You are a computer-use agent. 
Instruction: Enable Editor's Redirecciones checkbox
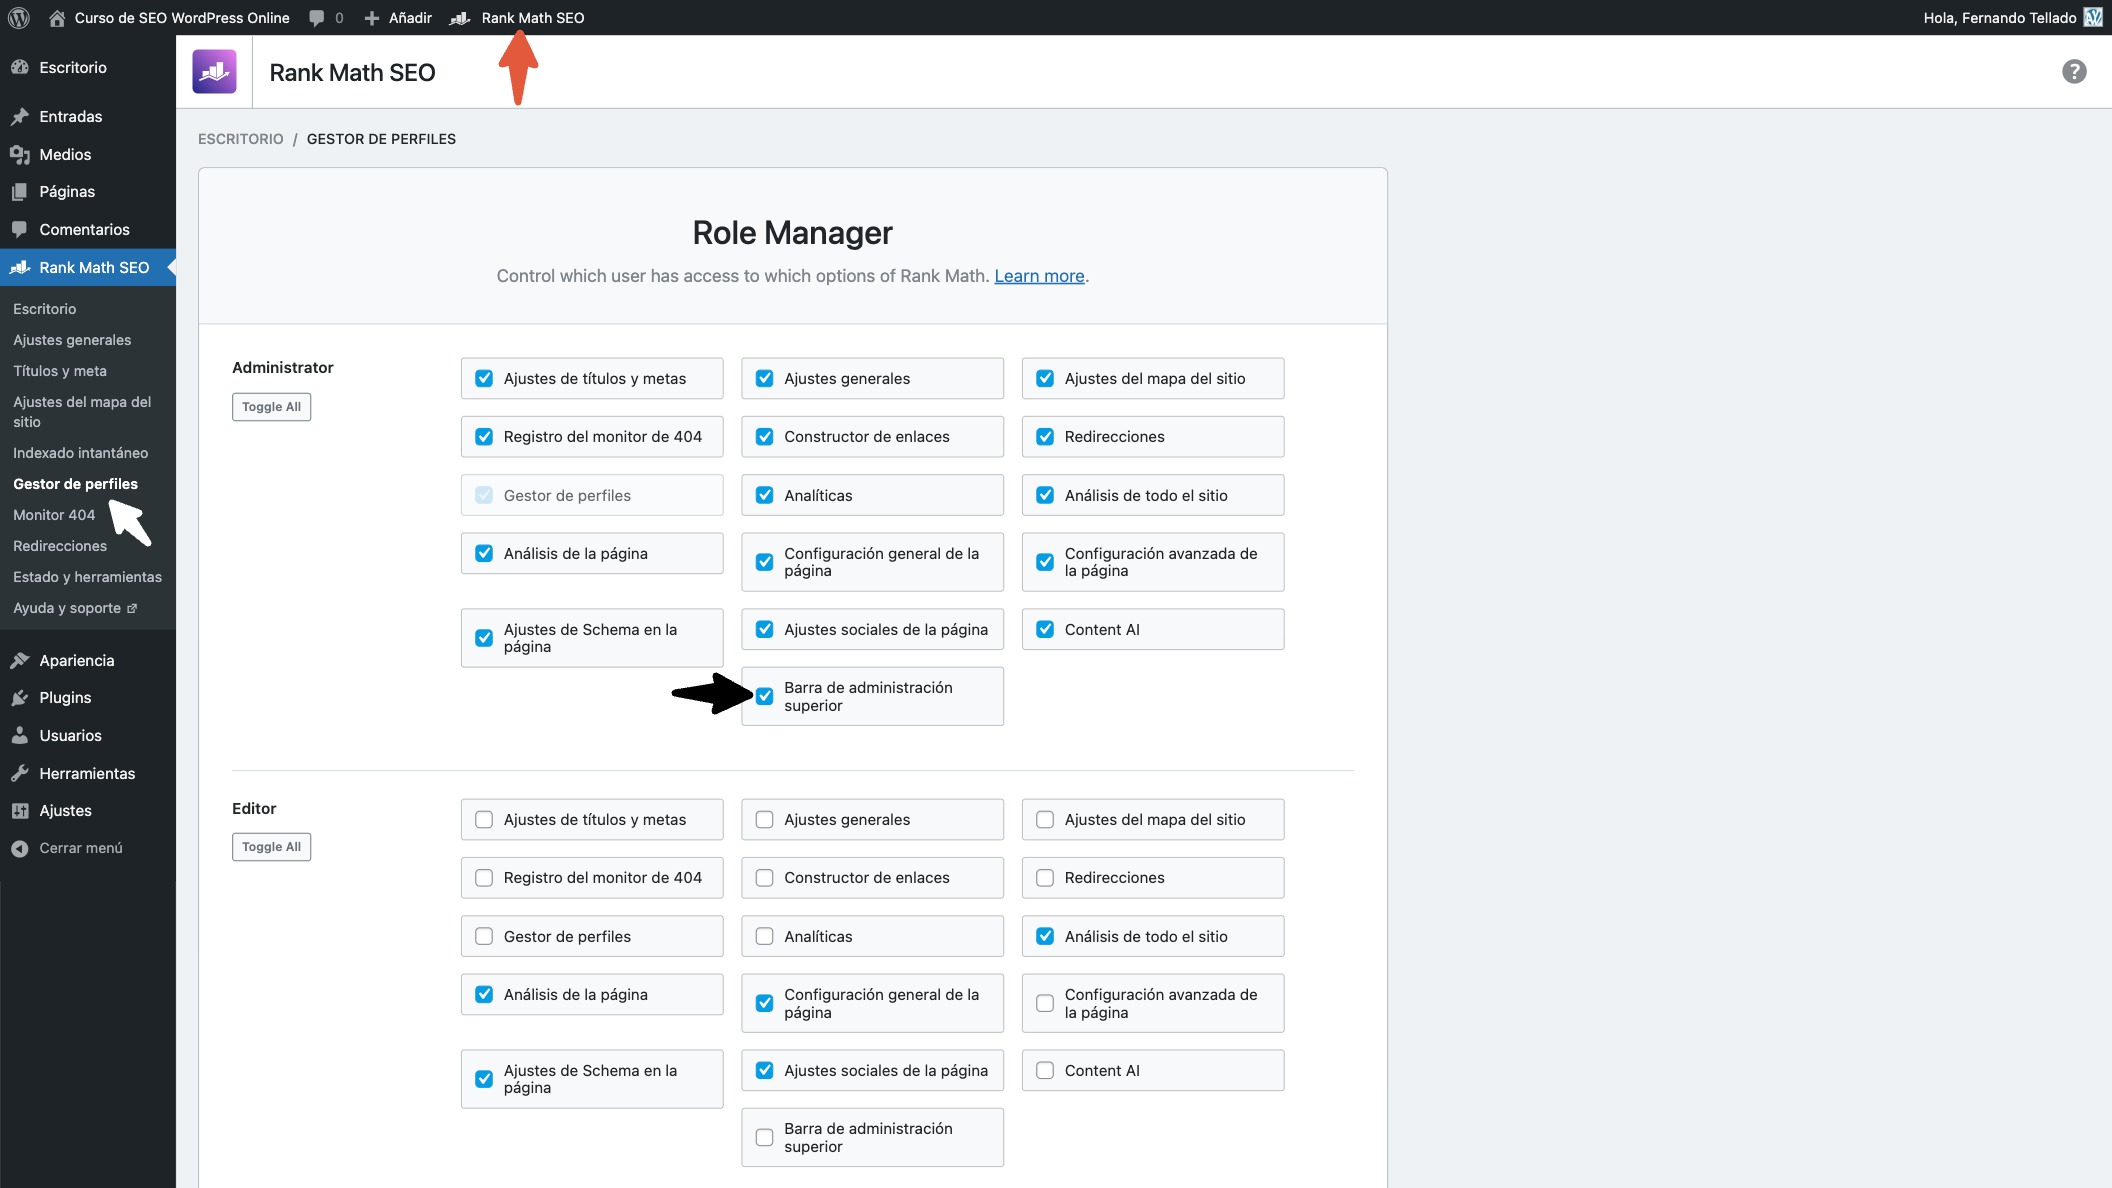click(x=1045, y=878)
